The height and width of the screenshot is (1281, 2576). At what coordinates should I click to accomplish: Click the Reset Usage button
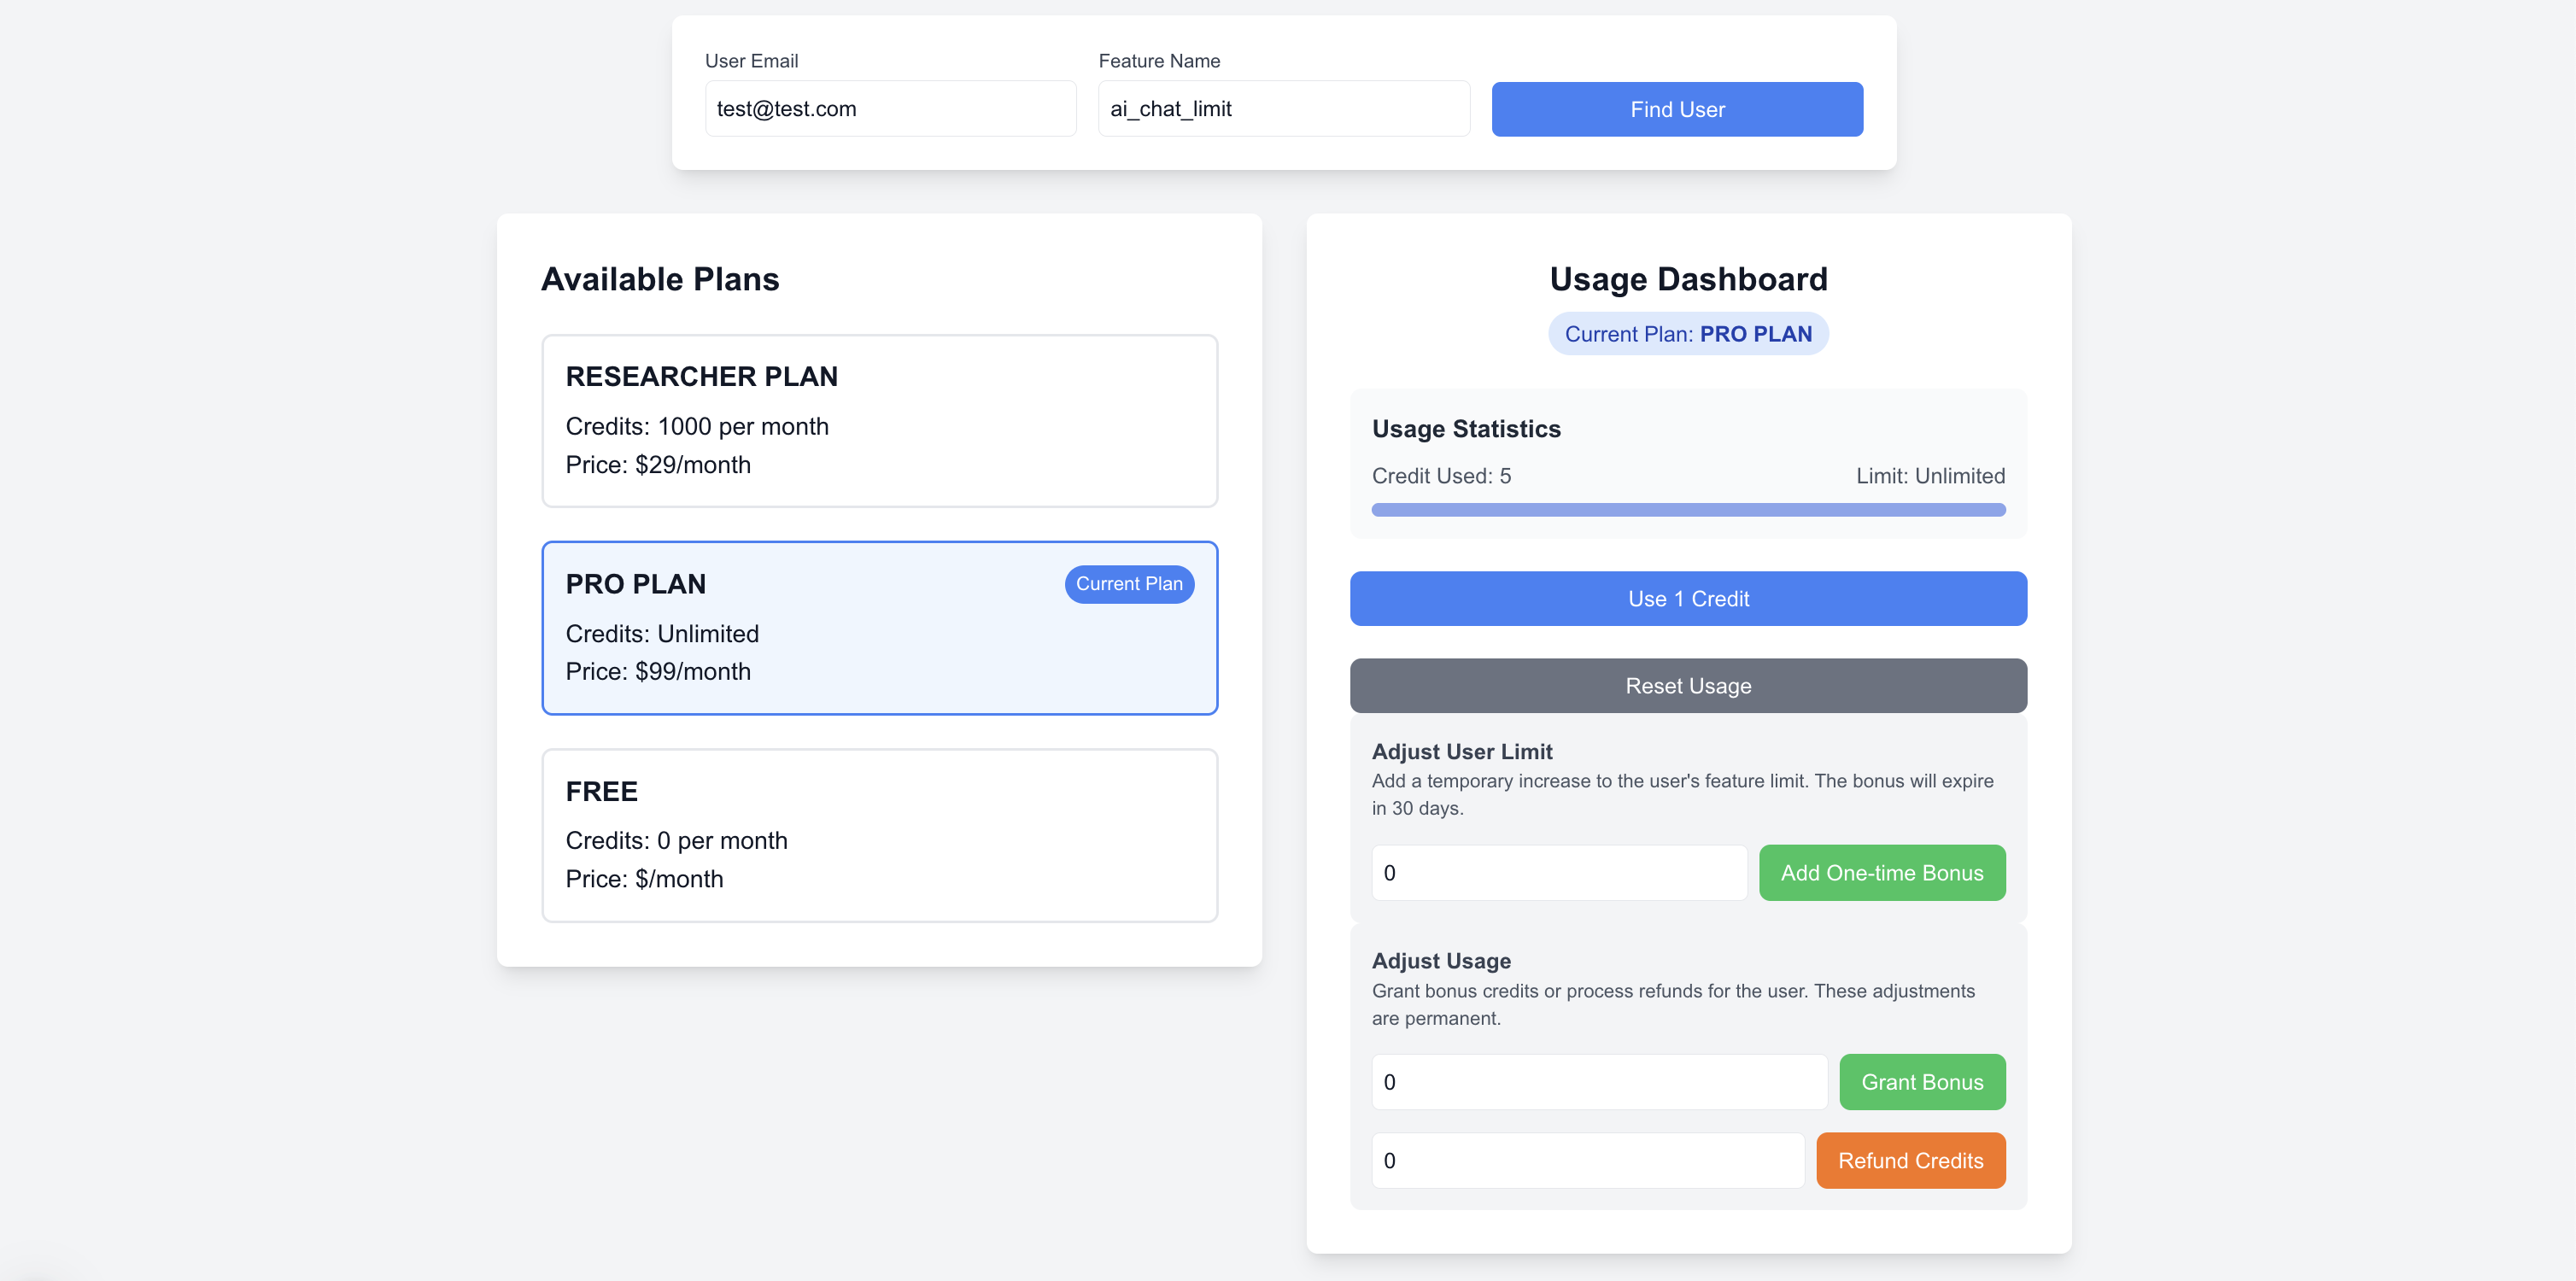click(x=1687, y=686)
